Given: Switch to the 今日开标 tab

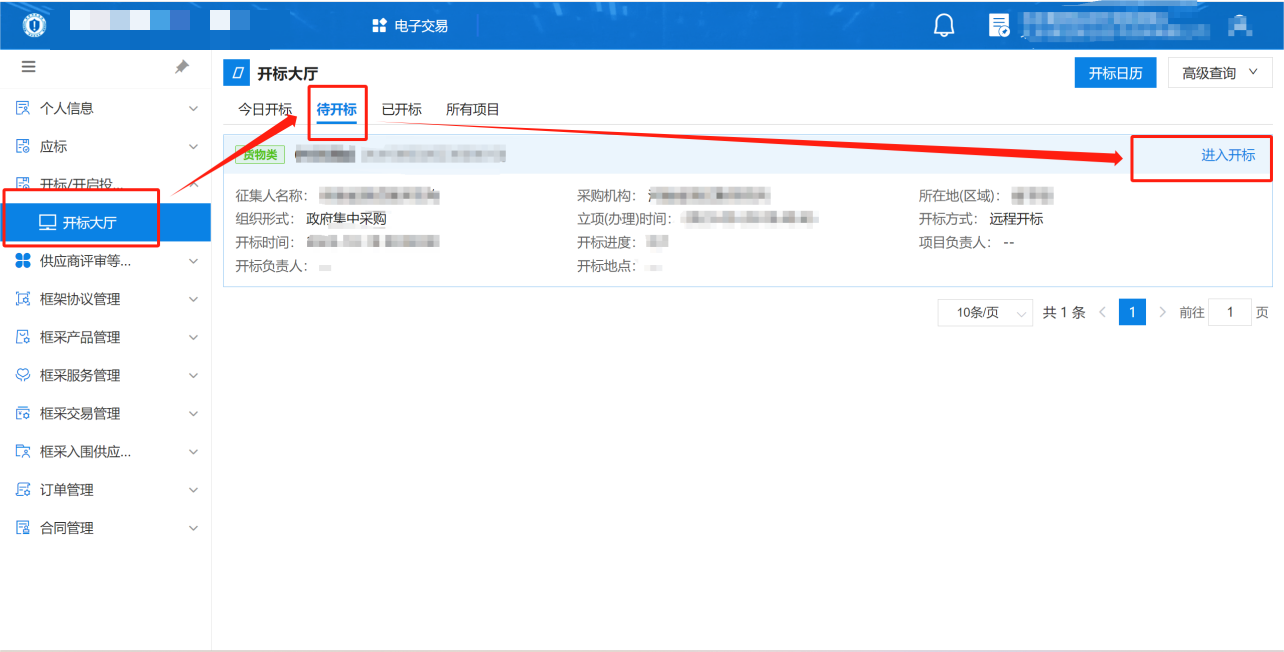Looking at the screenshot, I should (265, 109).
